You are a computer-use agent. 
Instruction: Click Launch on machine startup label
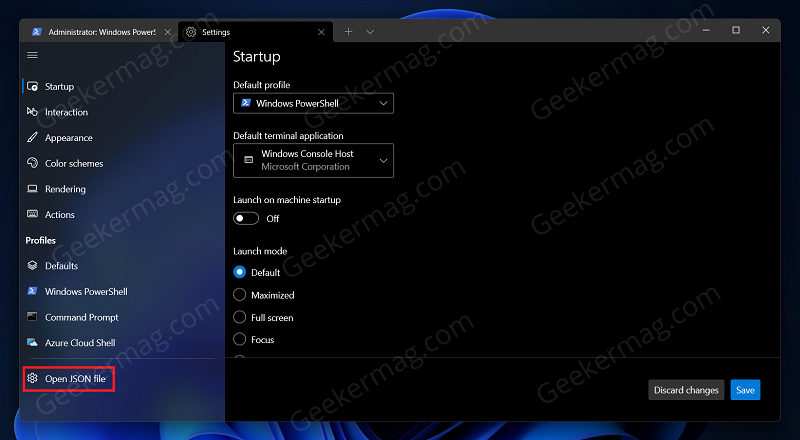tap(287, 200)
